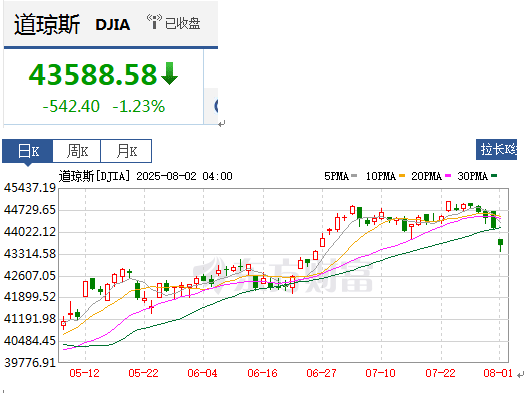Click the 07-10 date axis label

click(381, 373)
